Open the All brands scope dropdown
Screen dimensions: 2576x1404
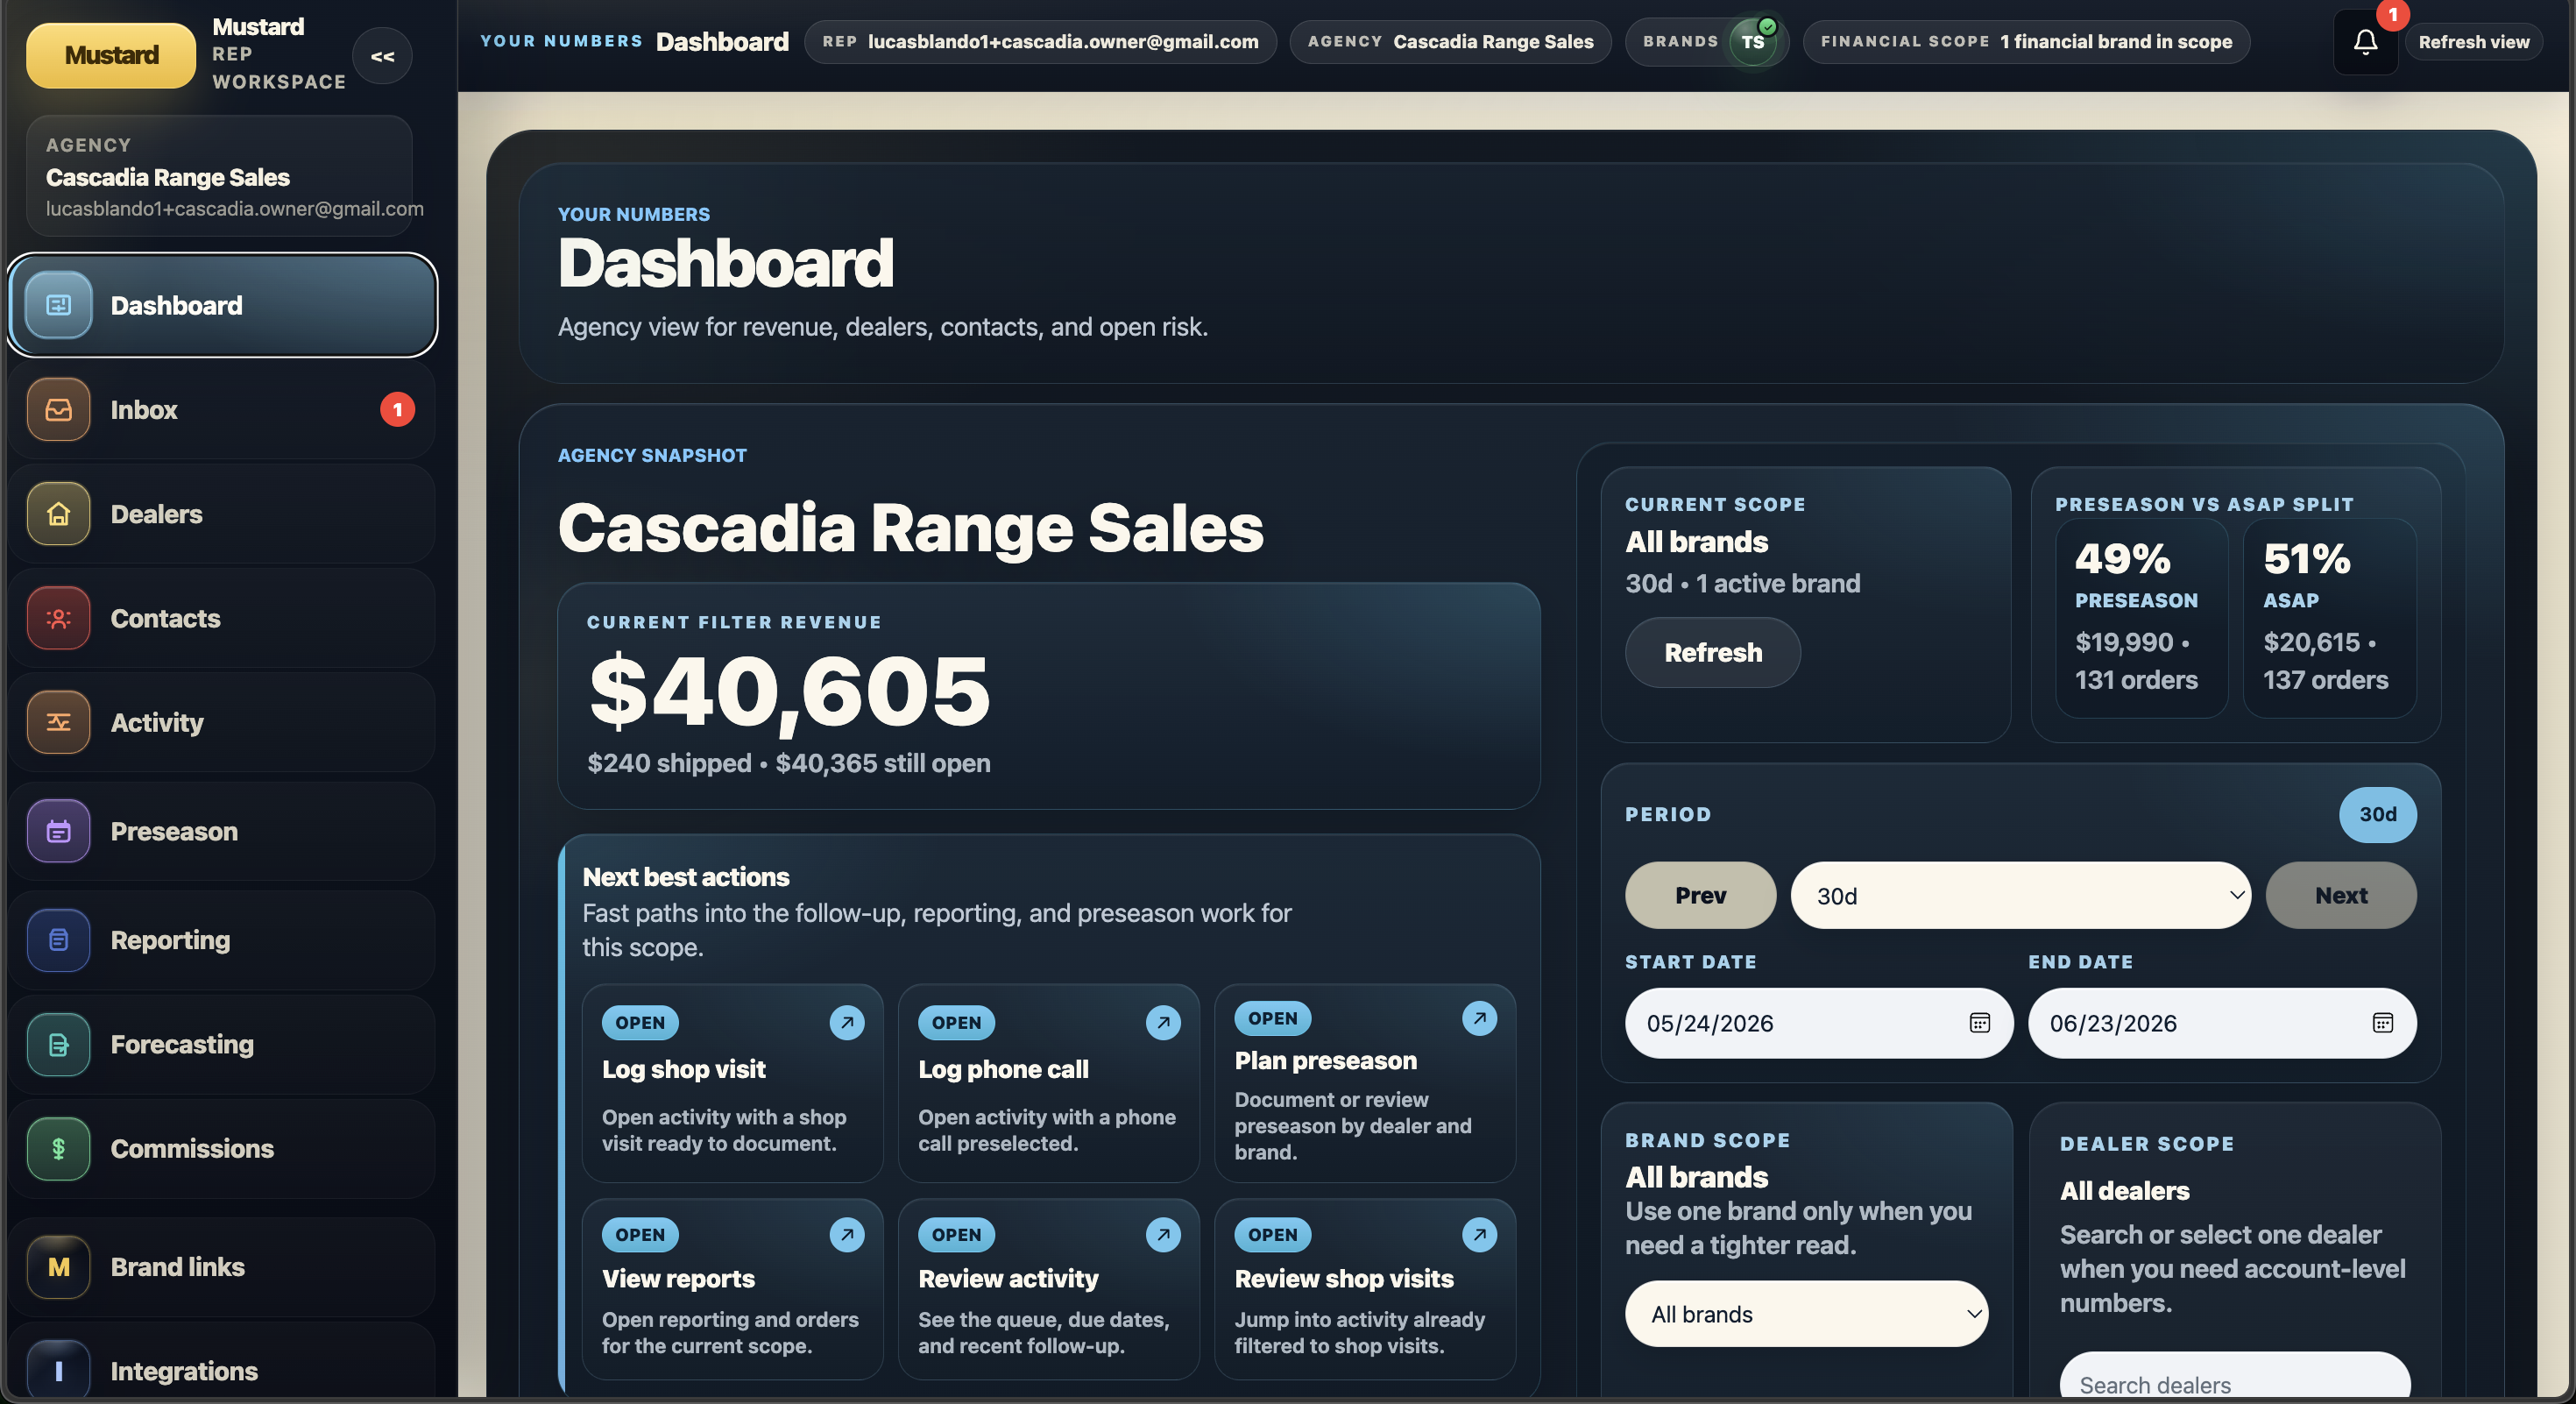pyautogui.click(x=1806, y=1314)
